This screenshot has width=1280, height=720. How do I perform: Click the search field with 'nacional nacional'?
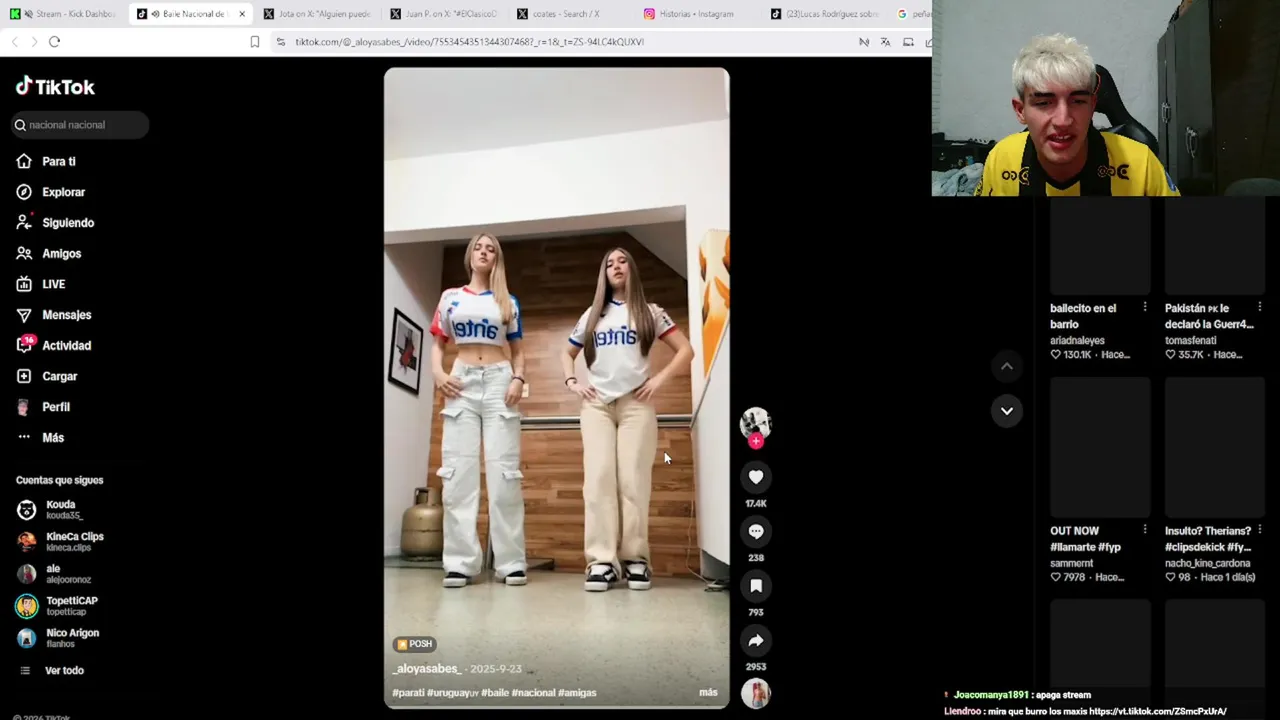click(80, 125)
